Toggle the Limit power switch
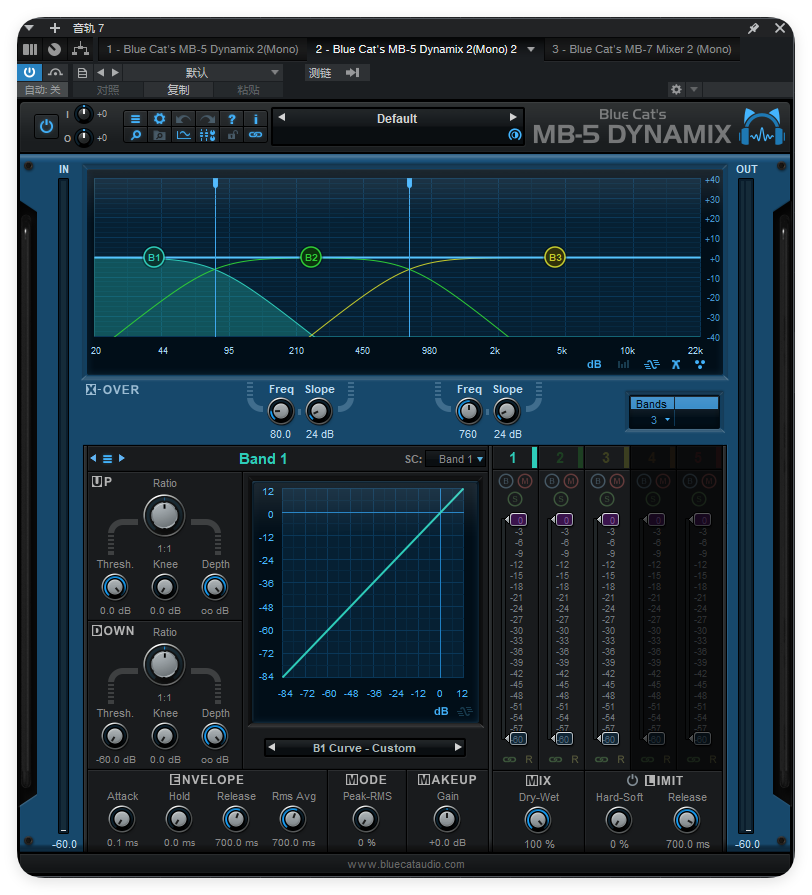 [x=632, y=780]
